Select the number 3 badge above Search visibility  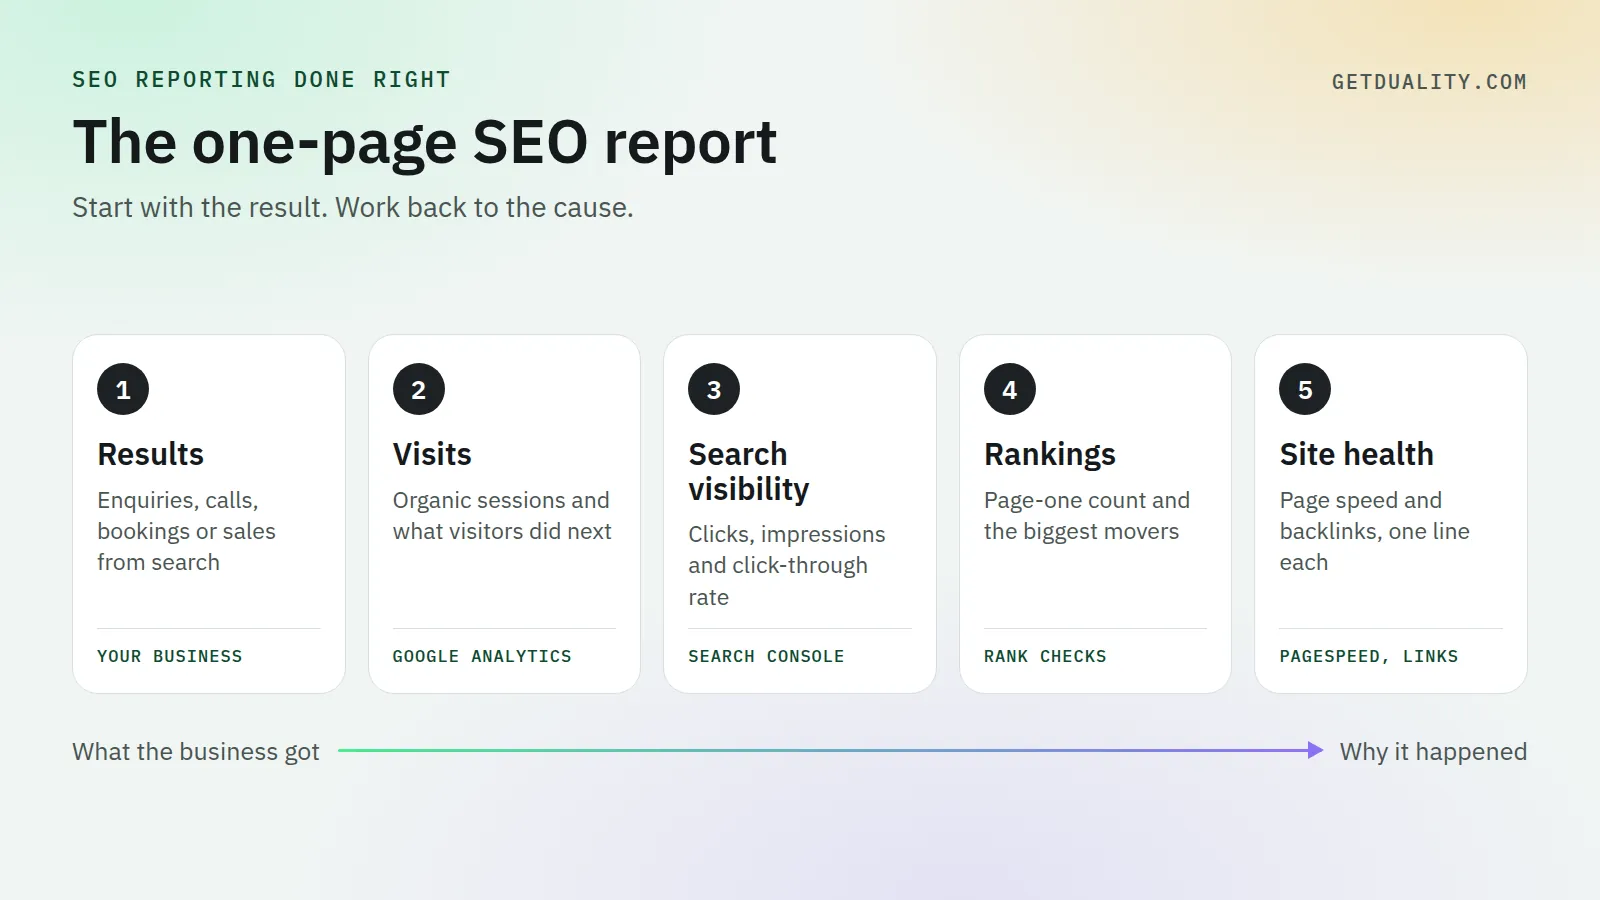coord(714,389)
